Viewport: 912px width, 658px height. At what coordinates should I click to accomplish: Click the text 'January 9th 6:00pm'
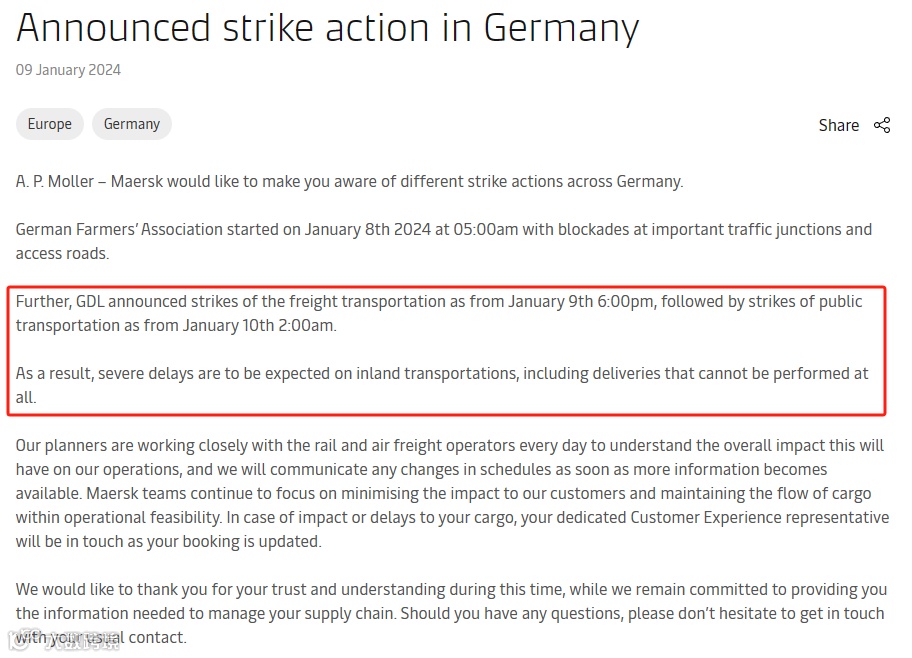(579, 301)
